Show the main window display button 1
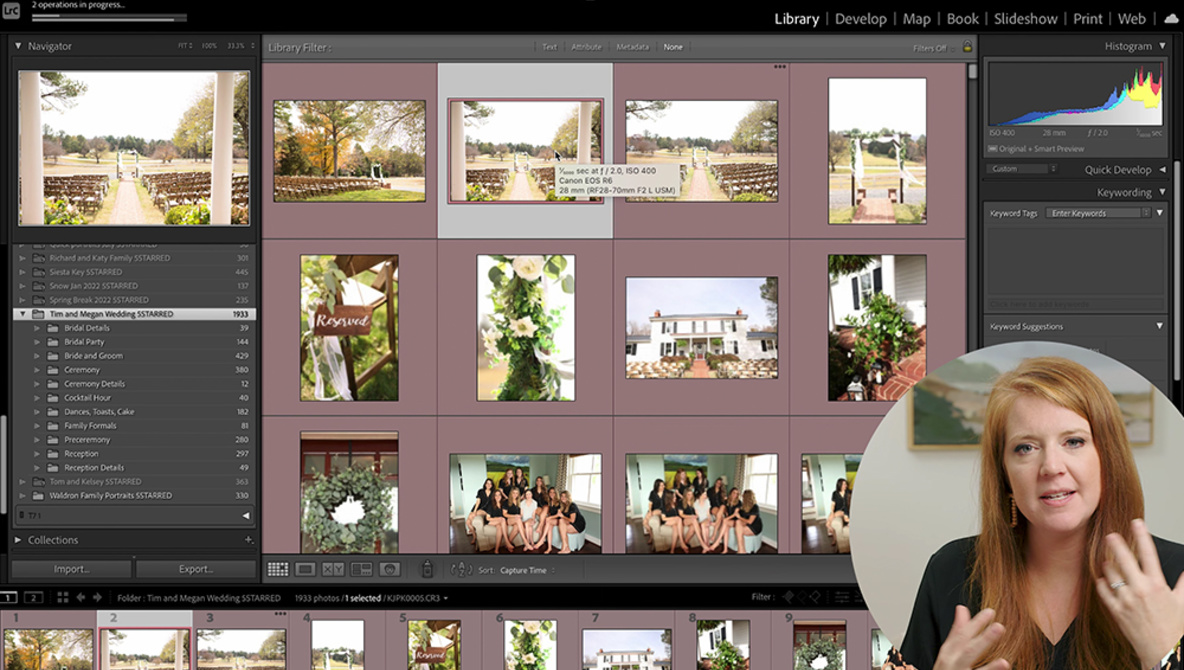Image resolution: width=1184 pixels, height=670 pixels. [x=8, y=597]
